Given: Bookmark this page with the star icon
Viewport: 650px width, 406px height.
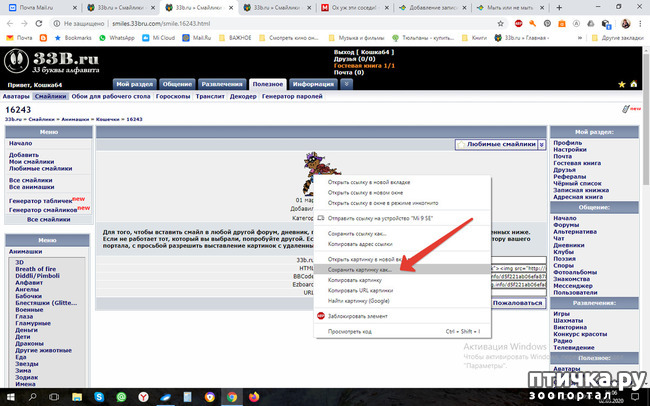Looking at the screenshot, I should (501, 24).
